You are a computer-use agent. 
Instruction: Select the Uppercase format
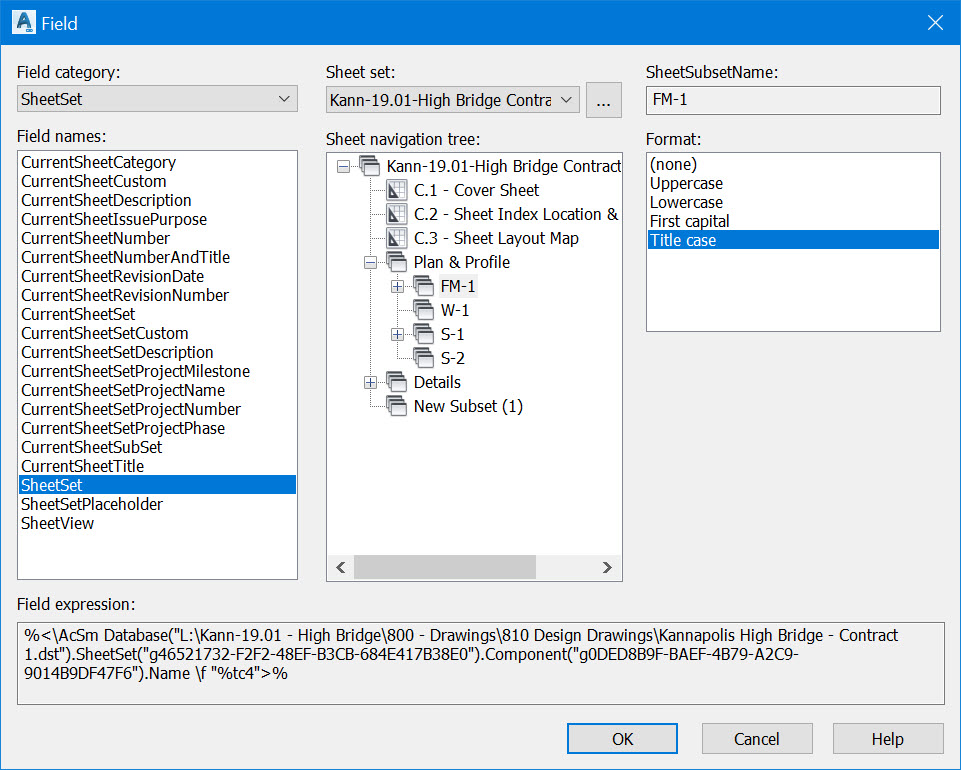tap(793, 183)
